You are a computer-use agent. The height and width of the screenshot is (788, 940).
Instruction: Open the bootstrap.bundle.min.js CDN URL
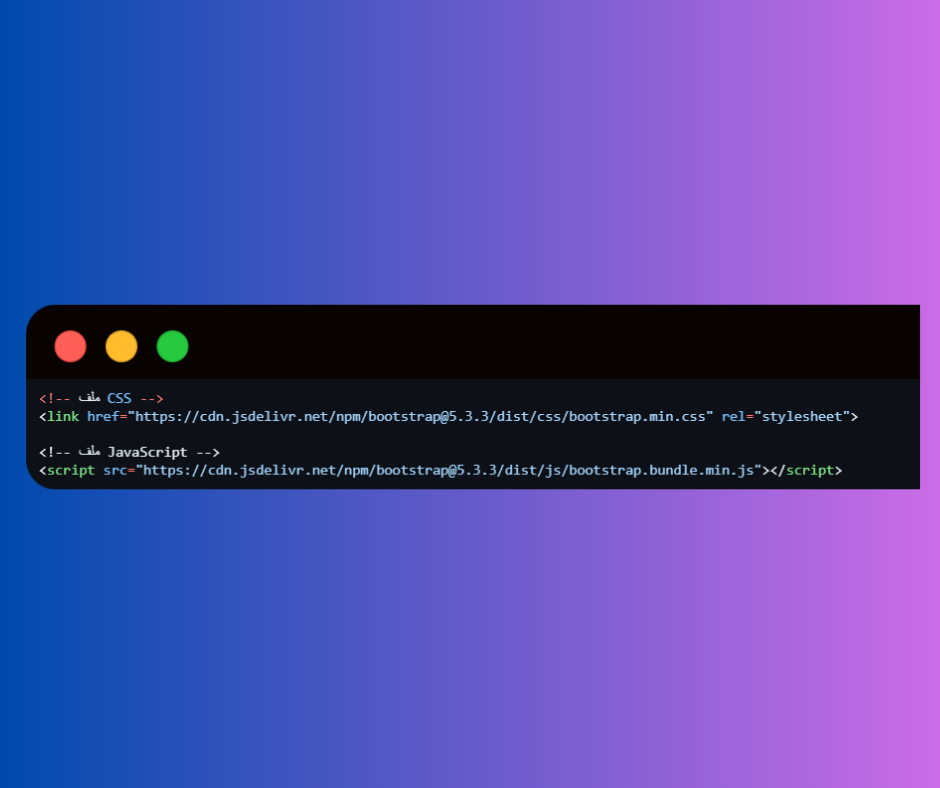click(x=448, y=470)
